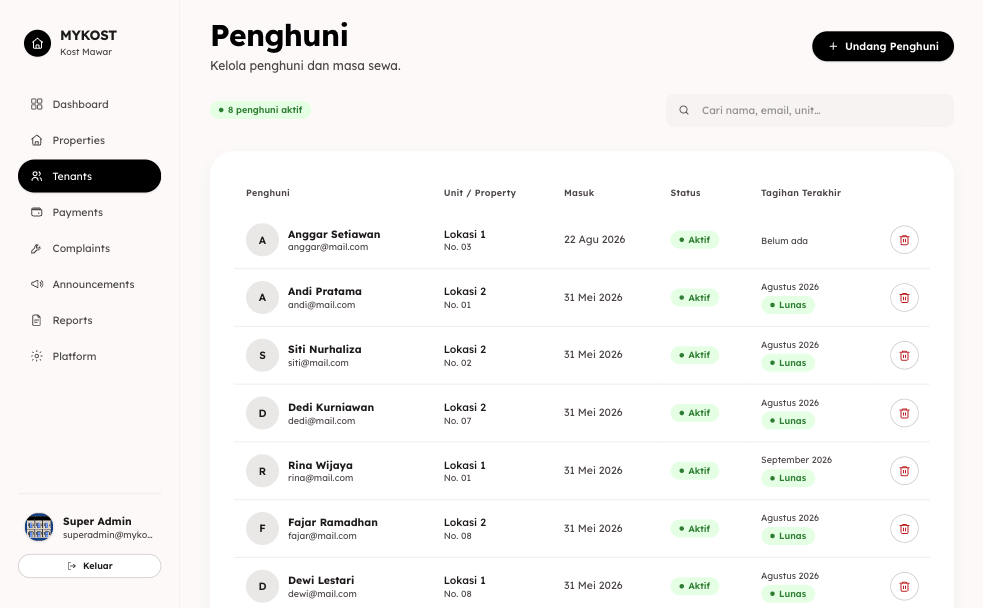Open the Dashboard menu item
This screenshot has height=608, width=983.
tap(89, 104)
